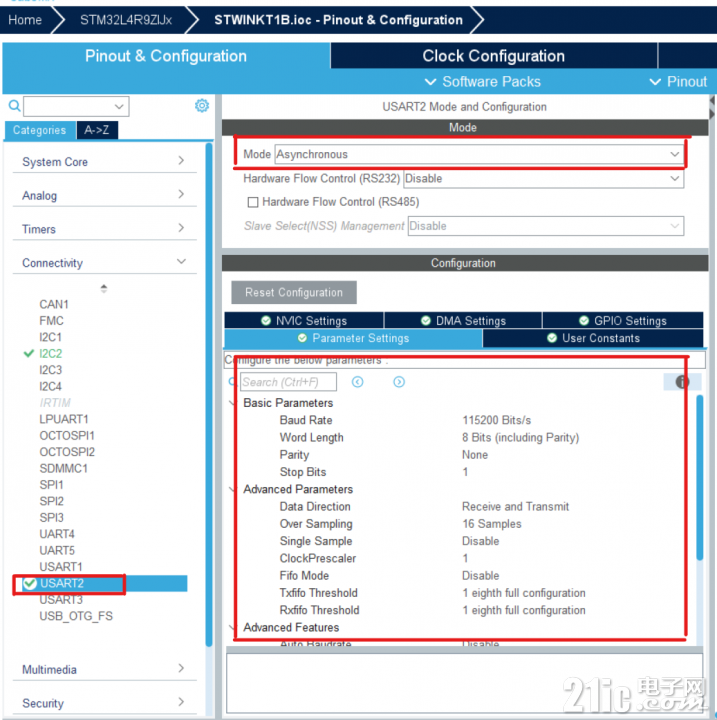Open the Pinout menu
717x720 pixels.
(678, 82)
